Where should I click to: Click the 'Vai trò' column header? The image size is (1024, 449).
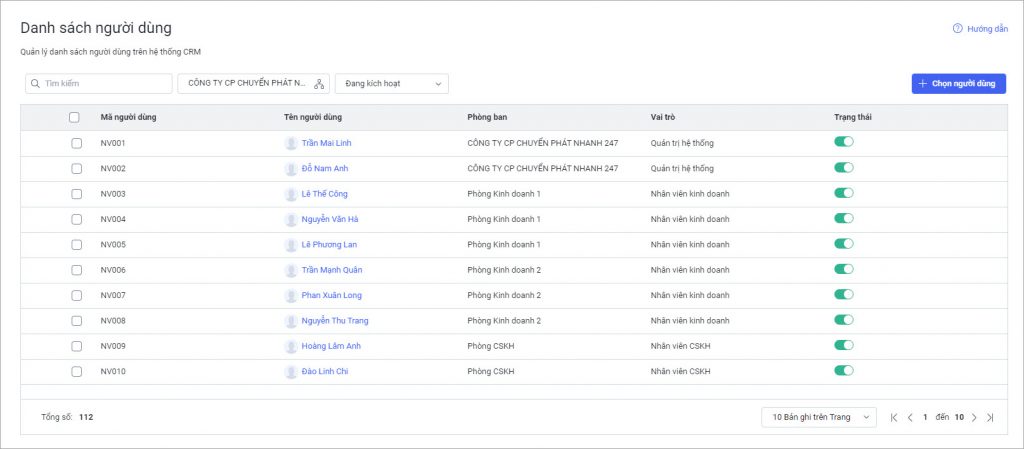(x=663, y=117)
